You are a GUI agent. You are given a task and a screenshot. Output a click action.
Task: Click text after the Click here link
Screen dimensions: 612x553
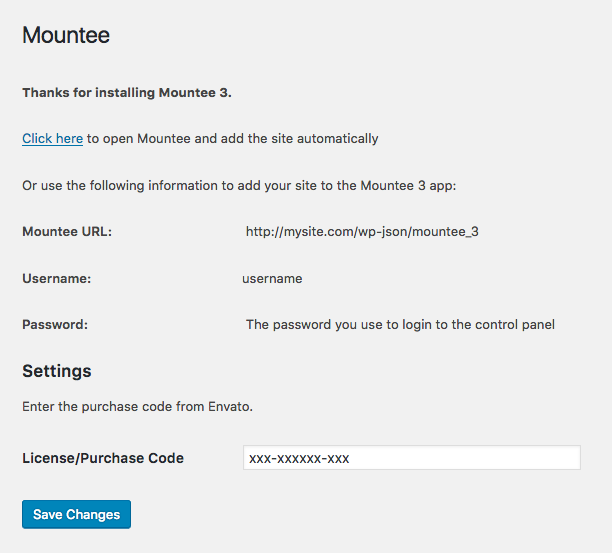[233, 139]
